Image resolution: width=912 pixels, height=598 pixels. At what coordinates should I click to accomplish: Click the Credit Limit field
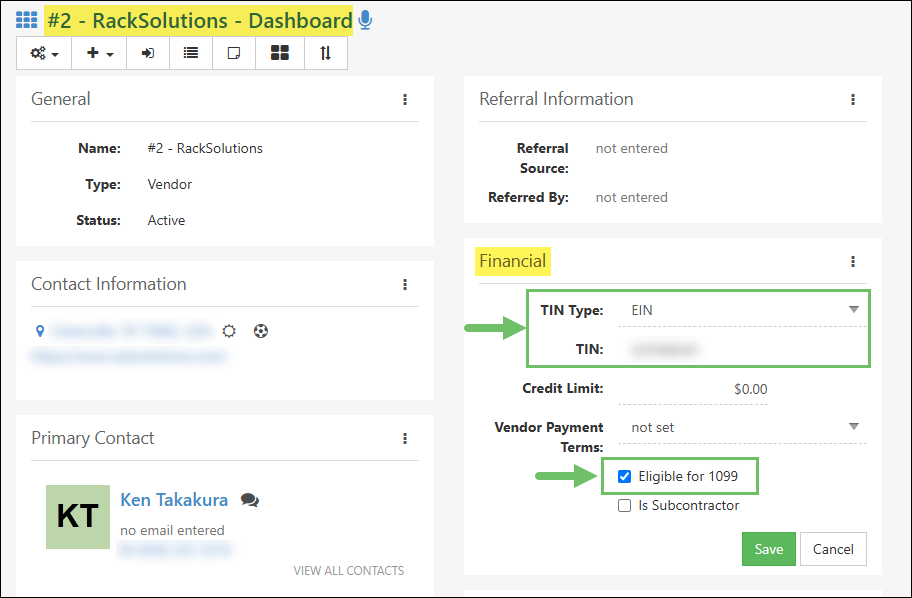click(693, 389)
